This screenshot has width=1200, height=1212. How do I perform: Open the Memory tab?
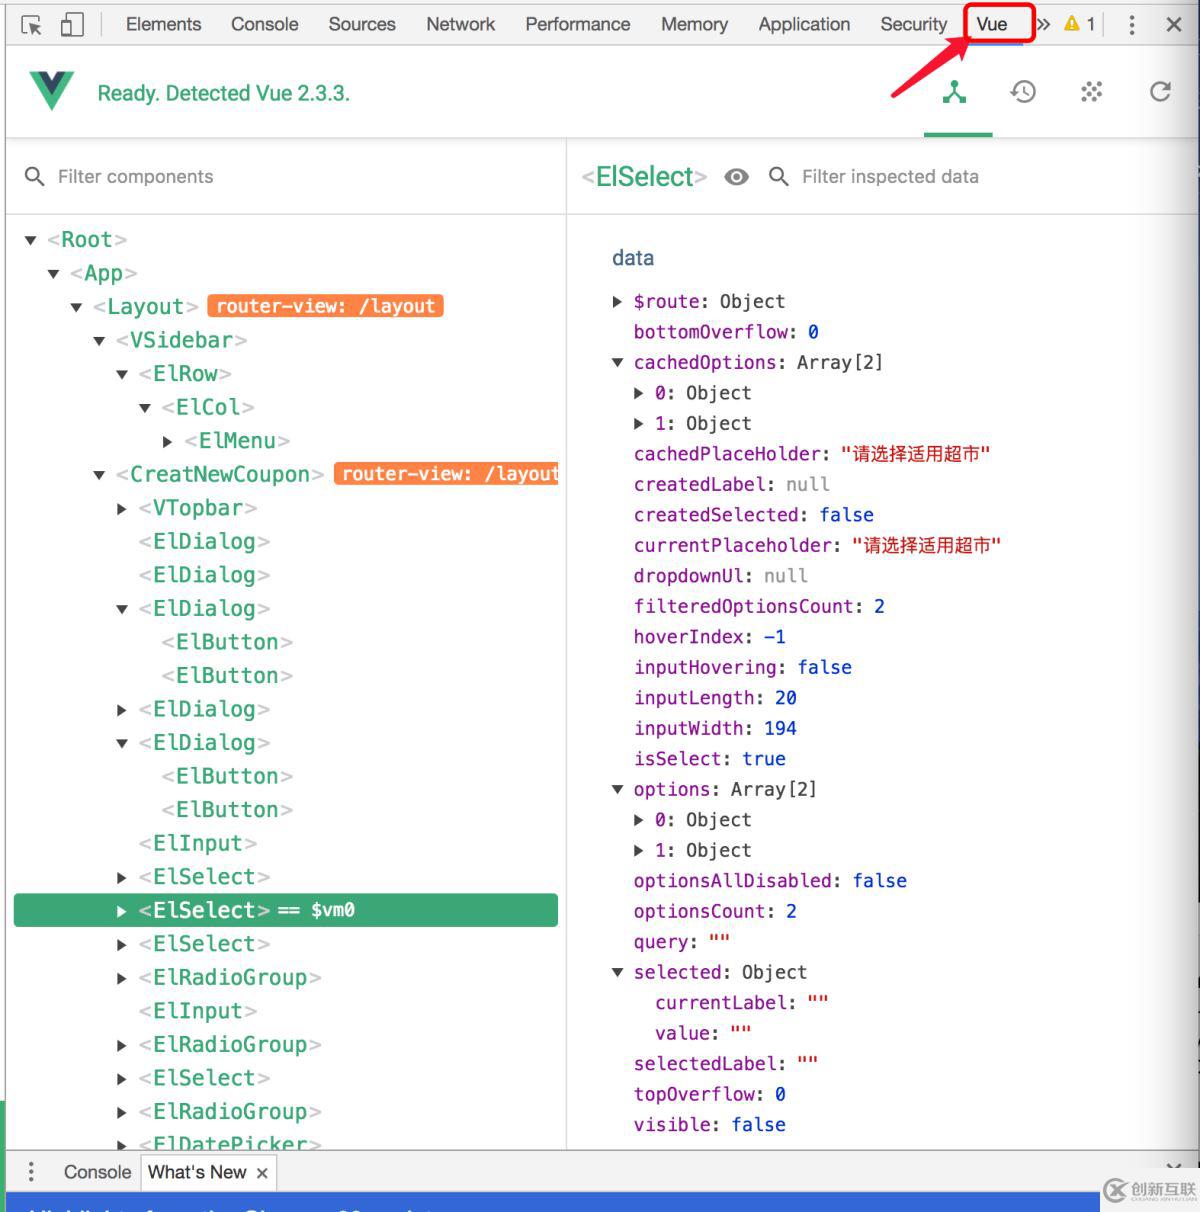[x=694, y=24]
